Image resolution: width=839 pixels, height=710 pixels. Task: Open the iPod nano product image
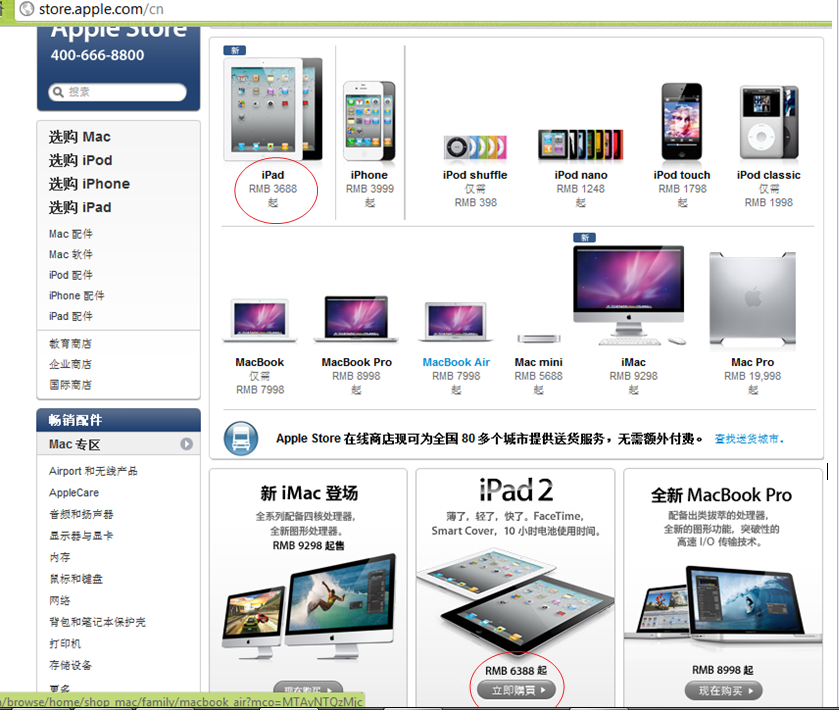(x=581, y=144)
